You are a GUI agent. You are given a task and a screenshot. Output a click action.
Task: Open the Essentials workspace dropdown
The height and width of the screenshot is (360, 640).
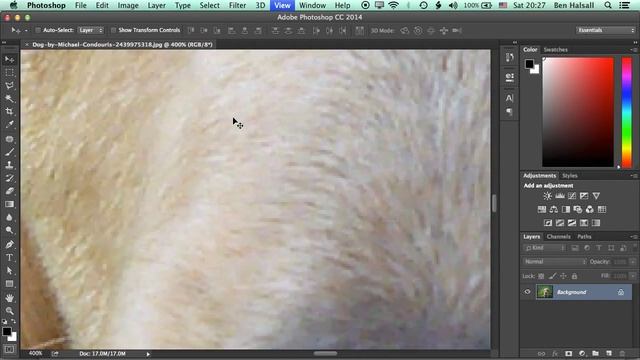pyautogui.click(x=606, y=30)
